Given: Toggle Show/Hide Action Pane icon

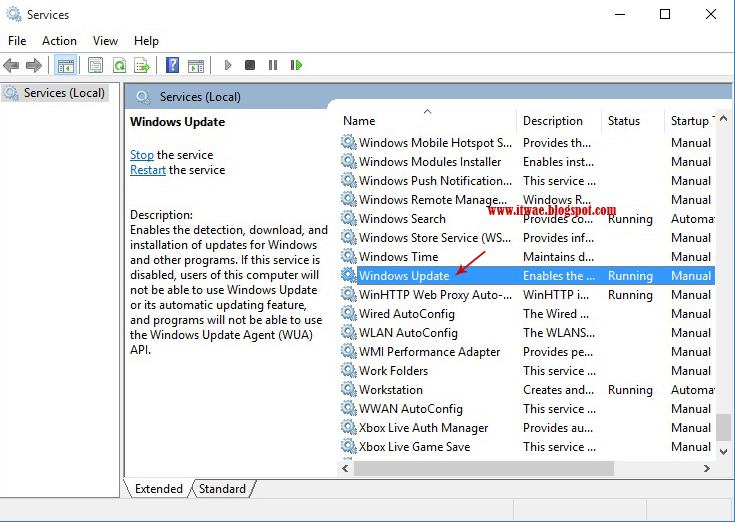Looking at the screenshot, I should [196, 65].
